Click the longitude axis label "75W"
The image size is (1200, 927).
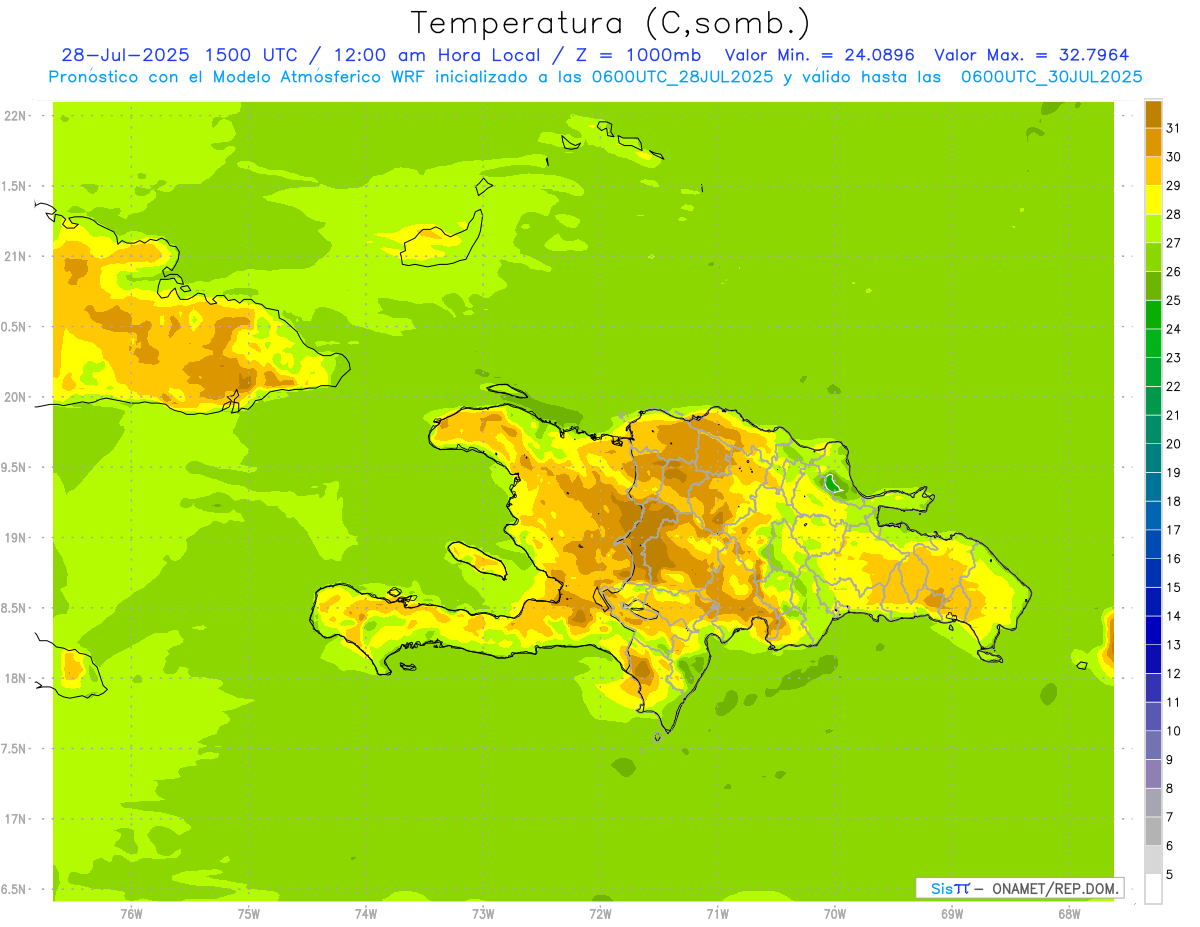[x=248, y=913]
